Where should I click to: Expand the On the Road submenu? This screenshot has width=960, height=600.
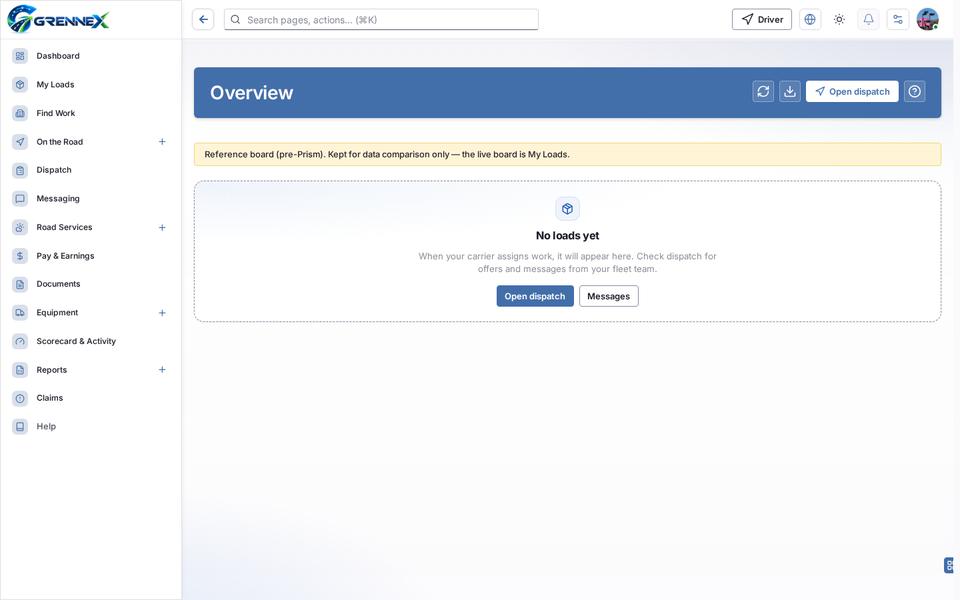(x=162, y=142)
